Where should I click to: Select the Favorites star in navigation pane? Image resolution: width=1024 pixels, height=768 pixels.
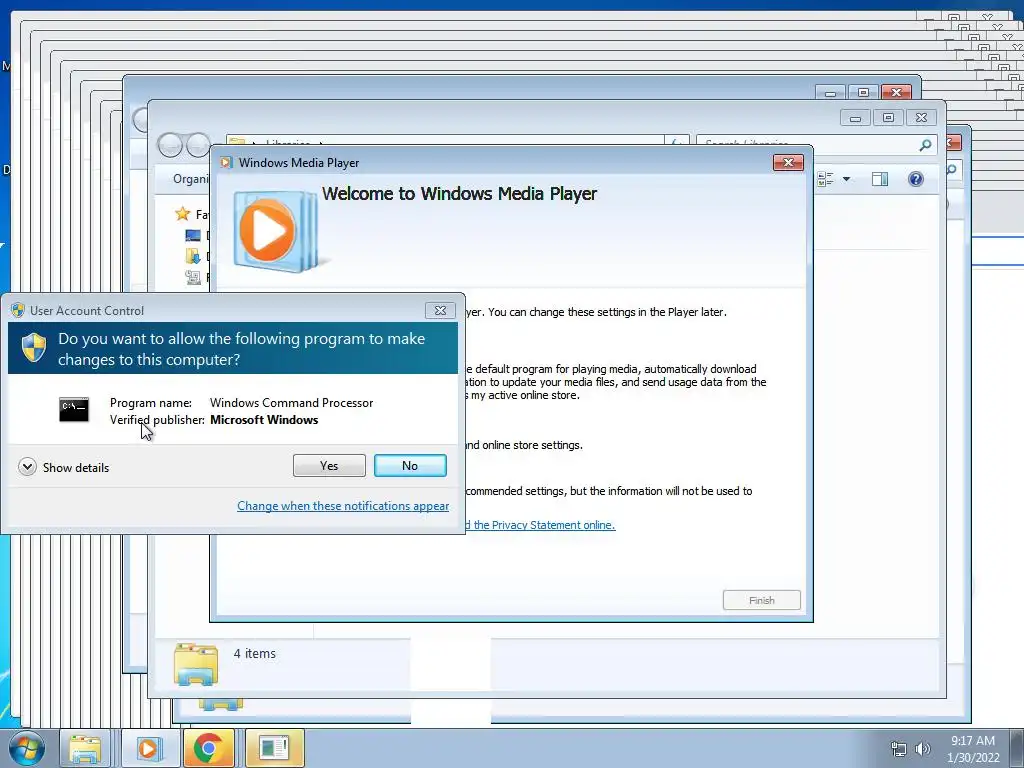[x=182, y=214]
